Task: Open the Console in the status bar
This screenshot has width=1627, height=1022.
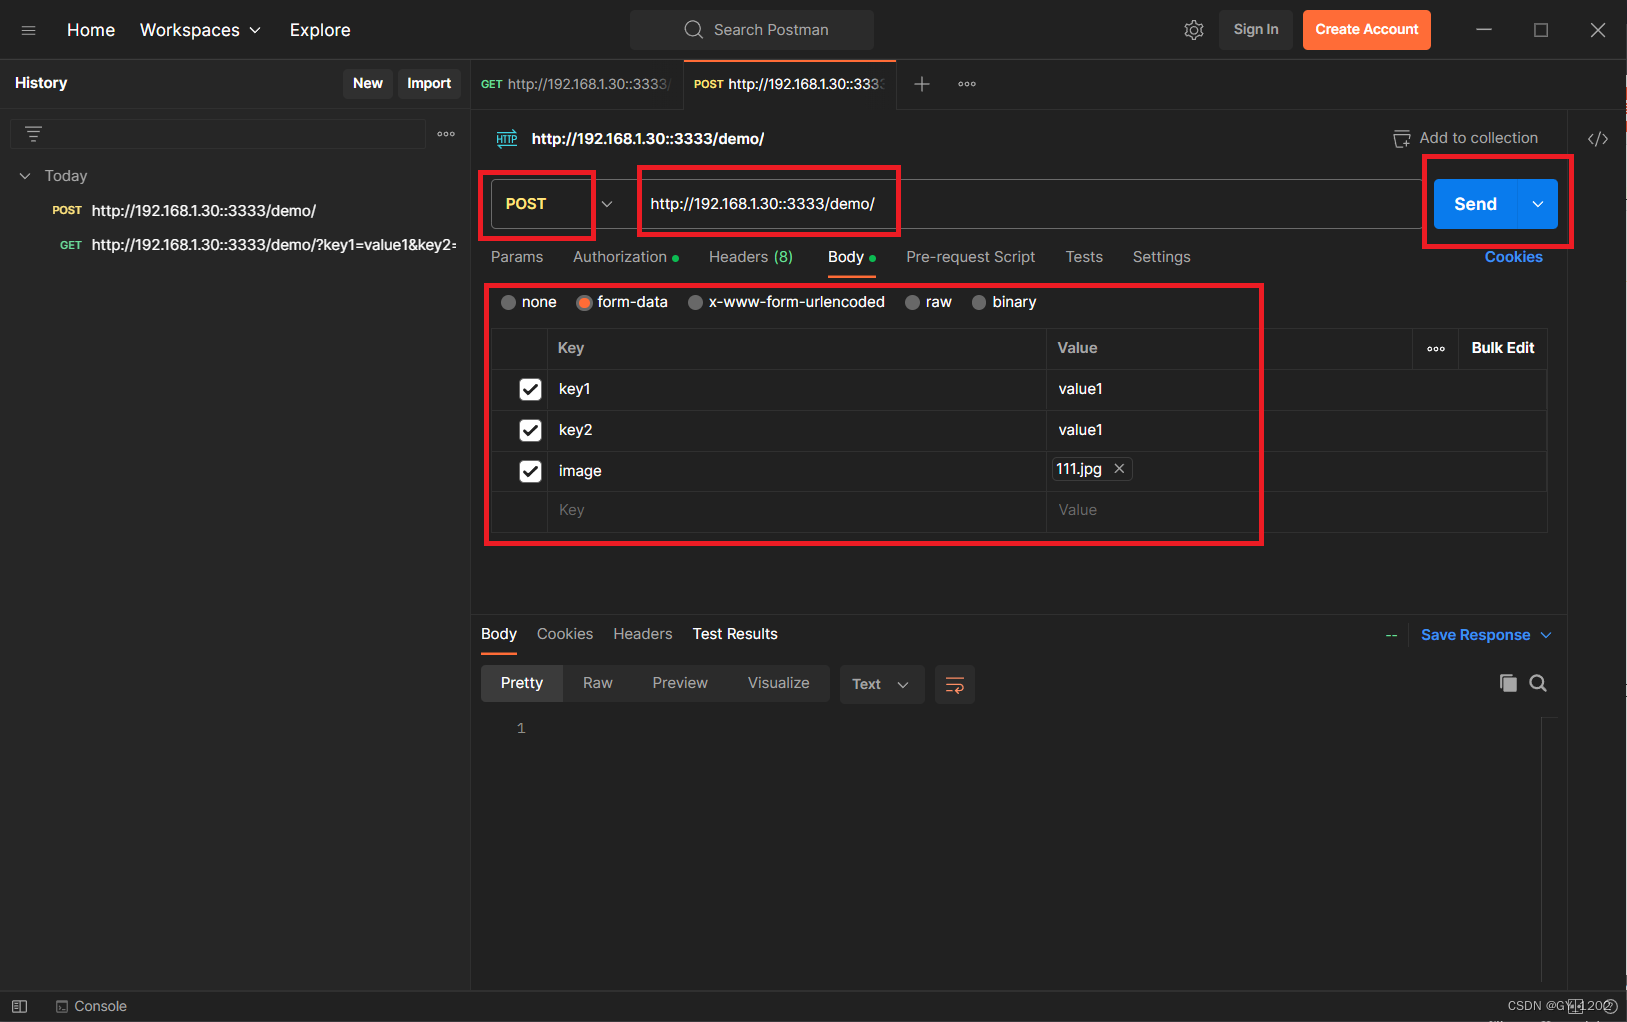Action: pyautogui.click(x=91, y=1006)
